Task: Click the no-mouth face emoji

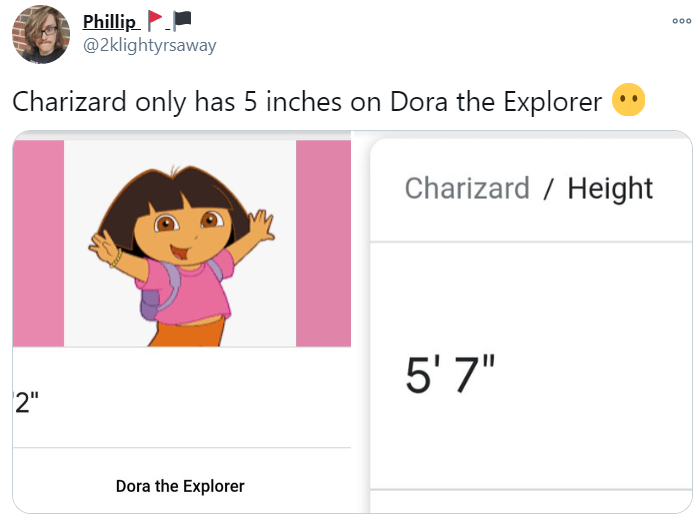Action: point(630,101)
